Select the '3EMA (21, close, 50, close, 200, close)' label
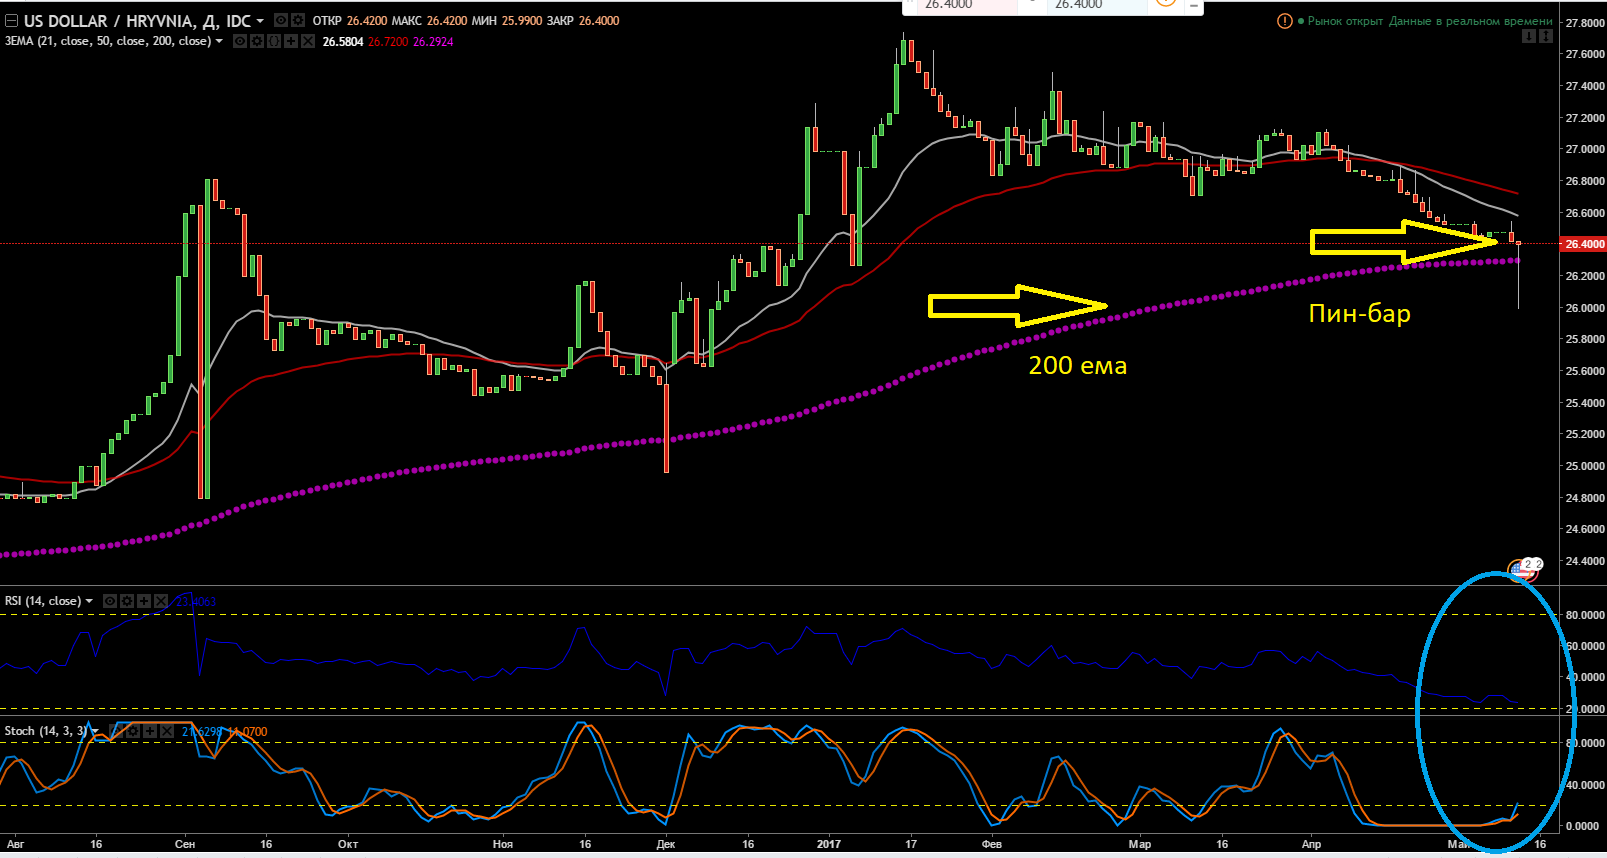Screen dimensions: 1607x858 [108, 41]
